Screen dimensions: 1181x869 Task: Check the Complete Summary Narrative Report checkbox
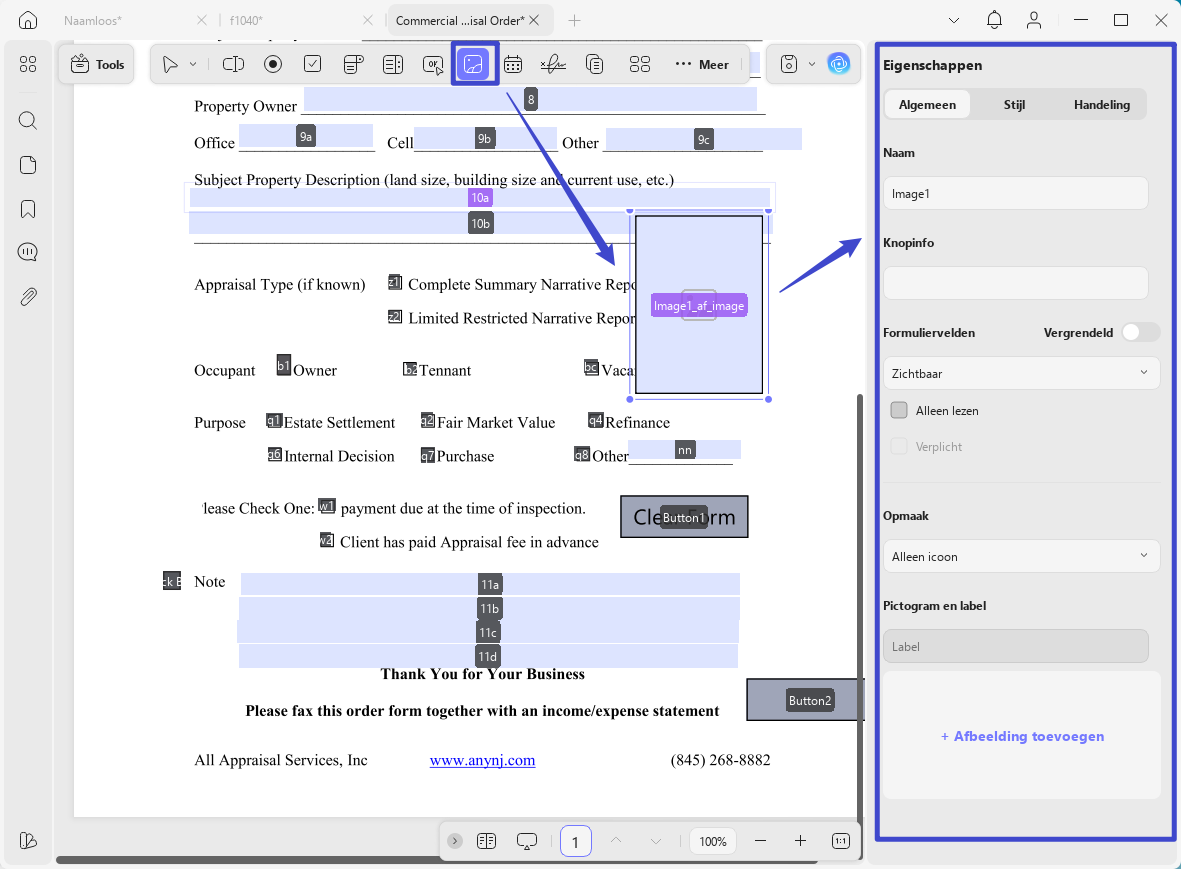395,283
